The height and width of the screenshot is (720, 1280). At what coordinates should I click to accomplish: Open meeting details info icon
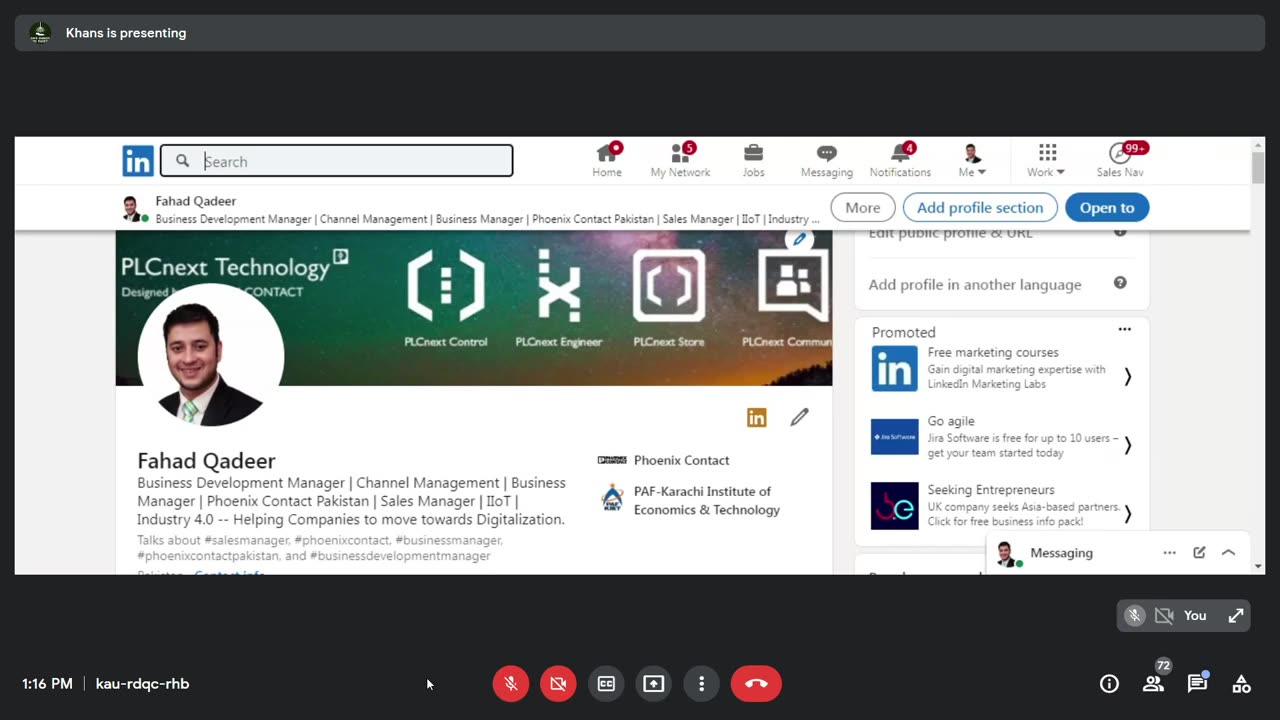(1109, 684)
